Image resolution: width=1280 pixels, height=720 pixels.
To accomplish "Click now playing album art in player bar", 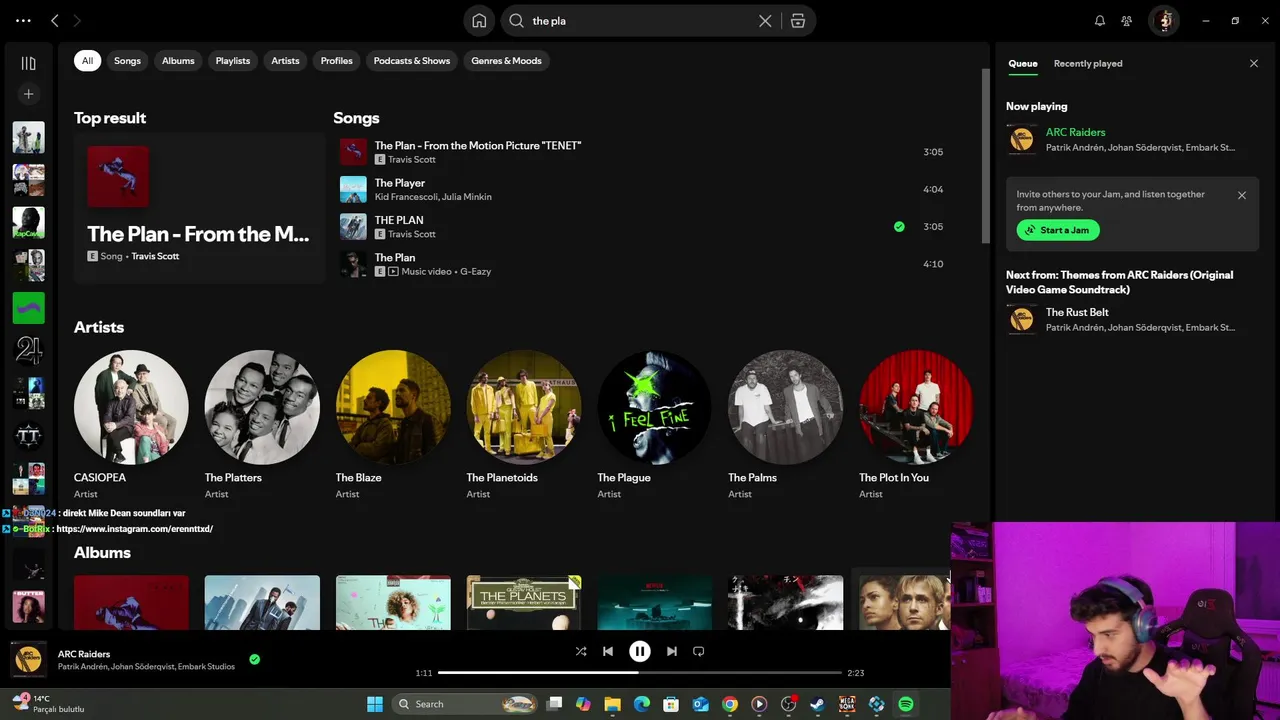I will 28,660.
